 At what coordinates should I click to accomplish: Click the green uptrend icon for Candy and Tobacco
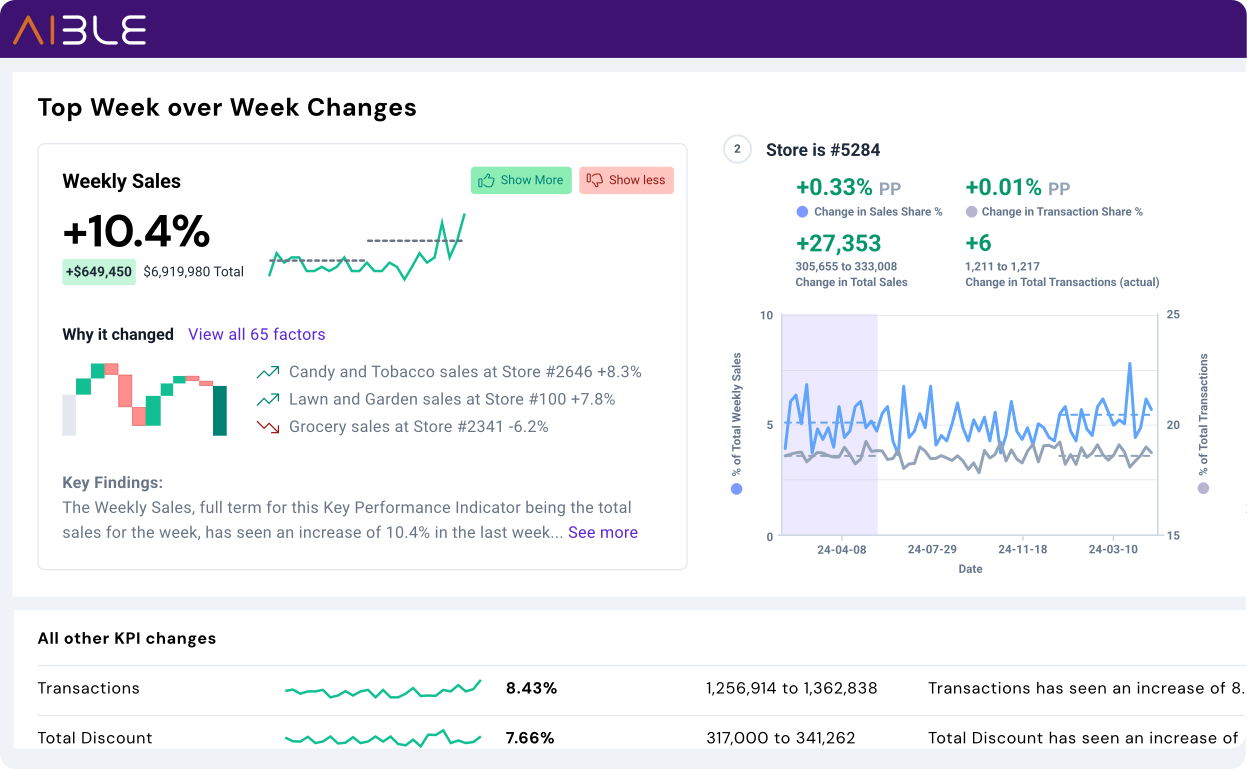[267, 372]
